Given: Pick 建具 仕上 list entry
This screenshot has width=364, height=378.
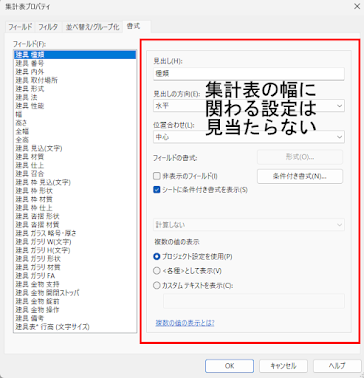Looking at the screenshot, I should pos(75,165).
